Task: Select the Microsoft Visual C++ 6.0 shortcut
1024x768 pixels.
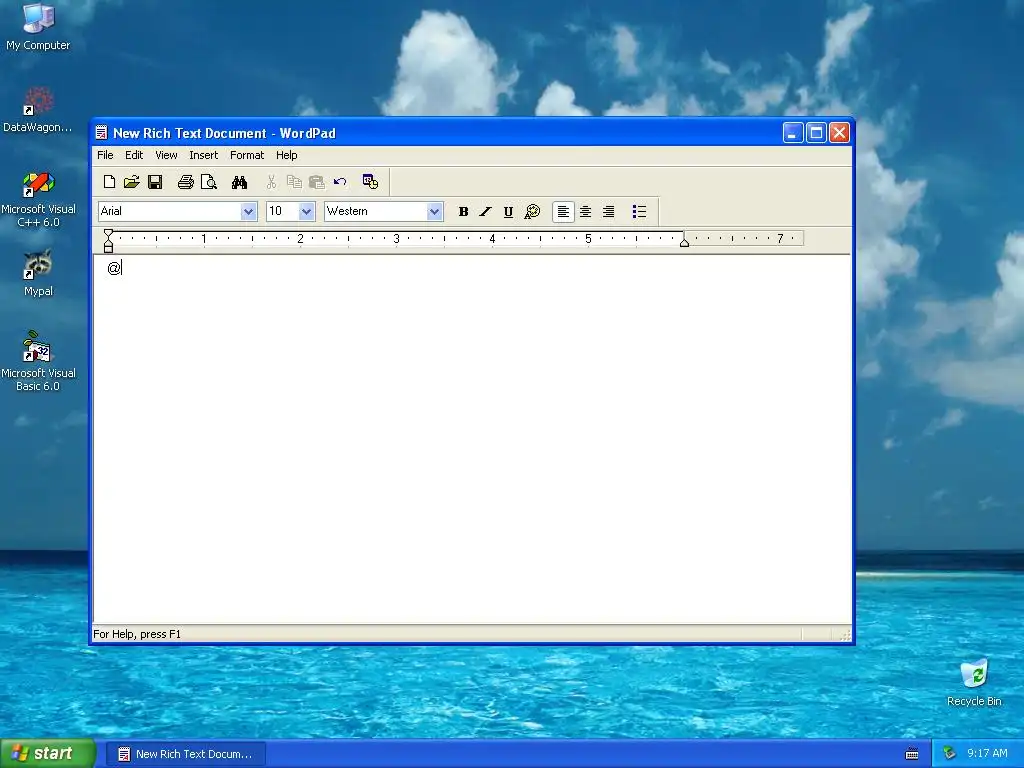Action: point(39,200)
